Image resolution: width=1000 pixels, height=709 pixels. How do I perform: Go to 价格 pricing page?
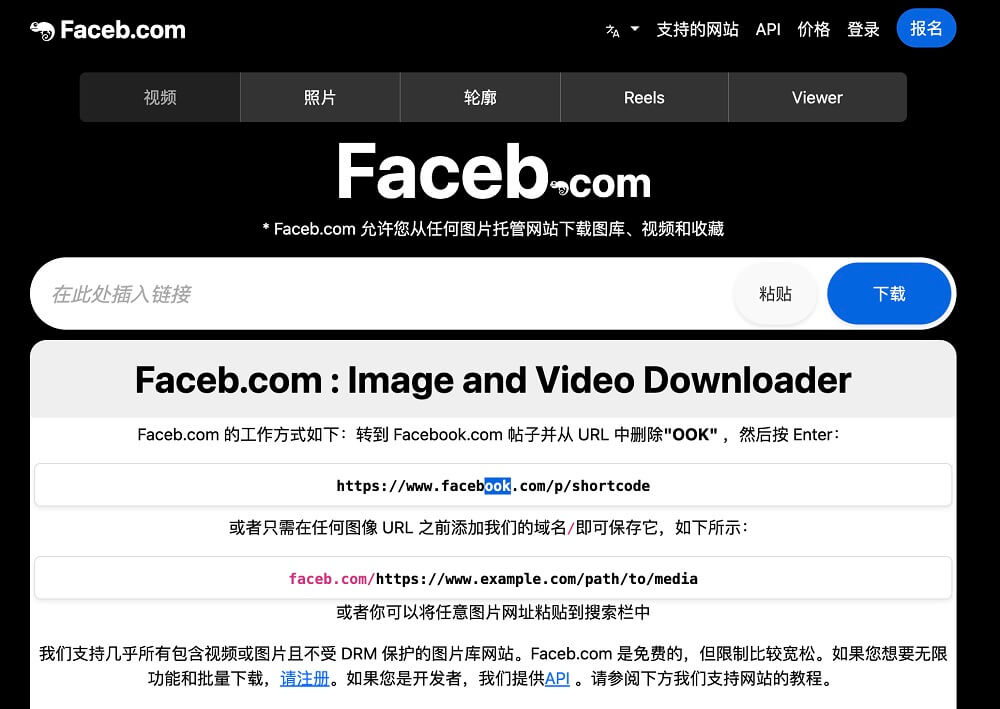[x=814, y=29]
